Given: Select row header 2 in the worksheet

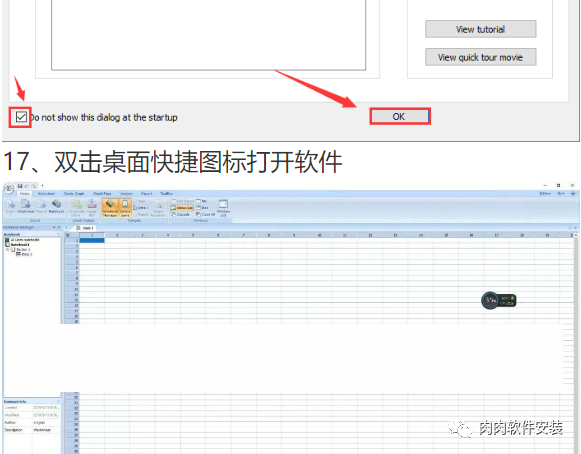Looking at the screenshot, I should [x=72, y=246].
